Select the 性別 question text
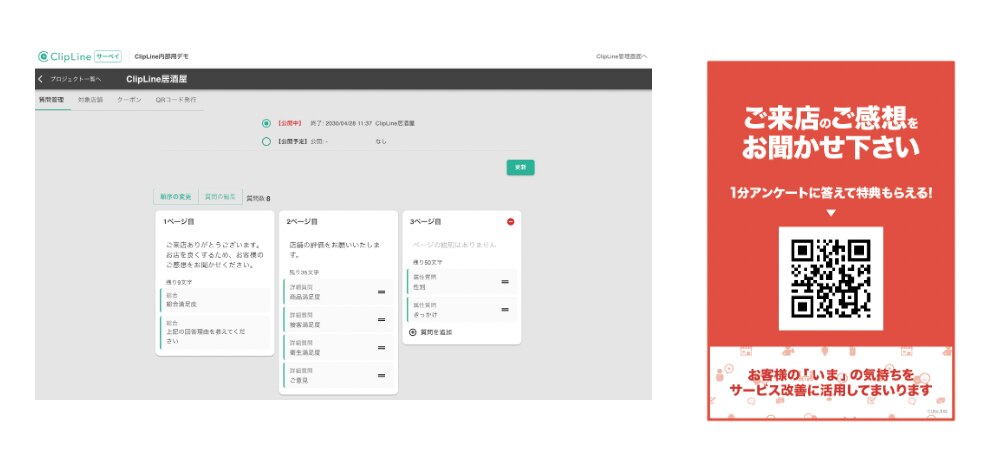Screen dimensions: 990x468 pyautogui.click(x=419, y=287)
